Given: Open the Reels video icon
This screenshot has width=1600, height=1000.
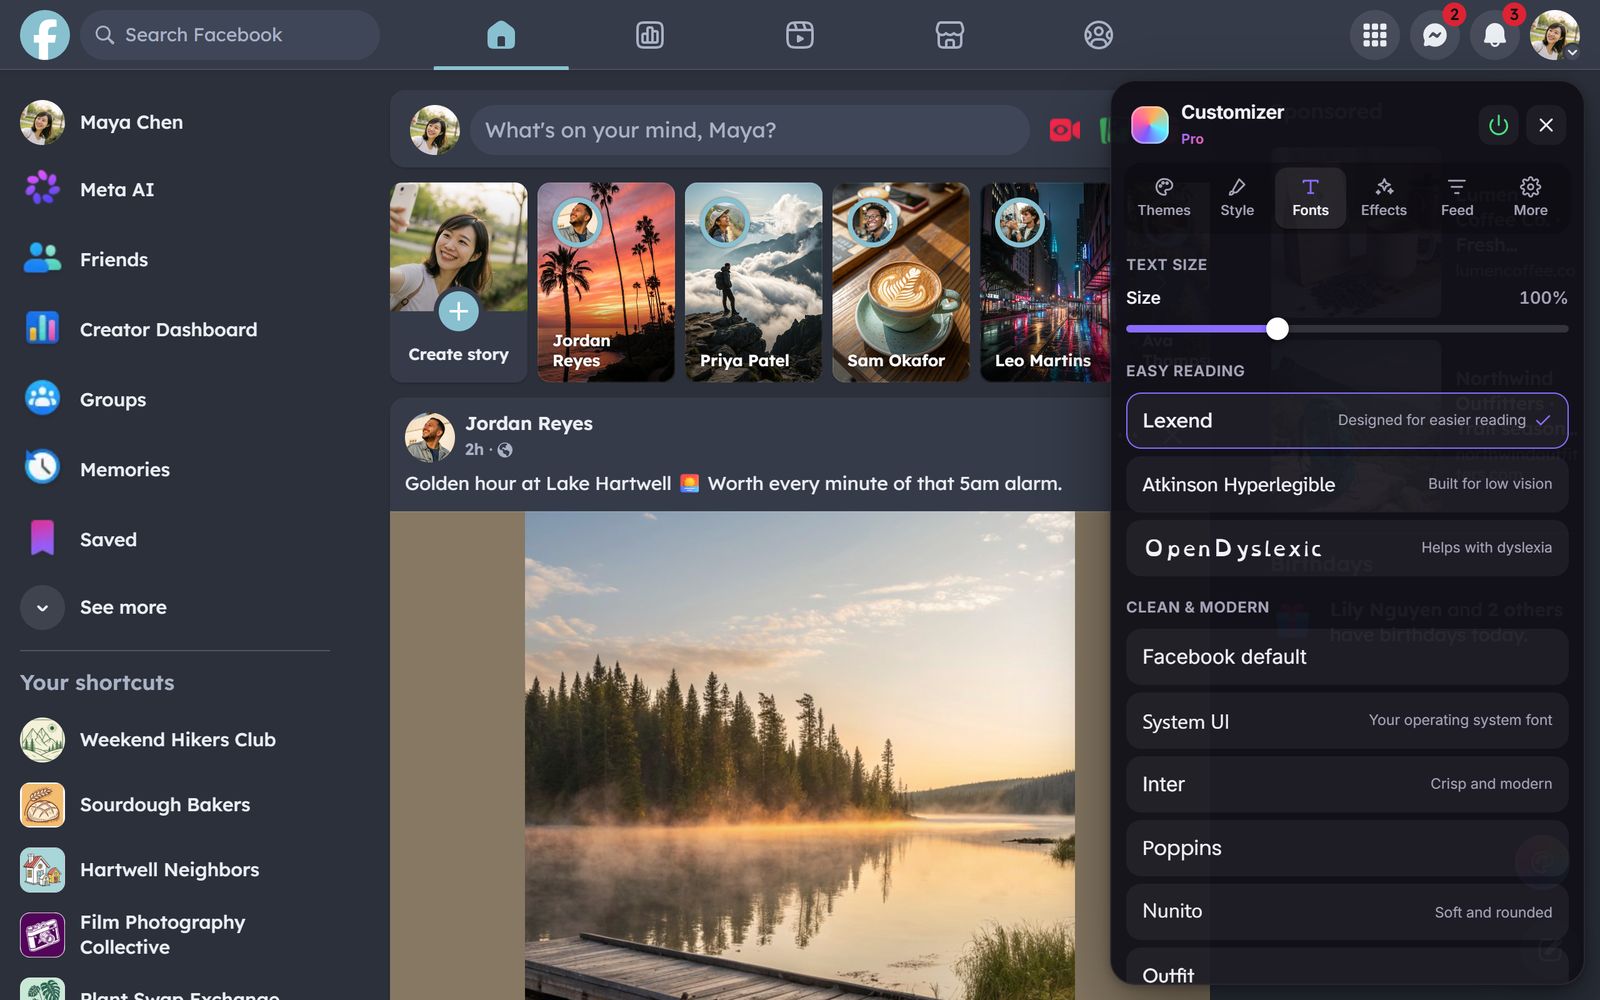Looking at the screenshot, I should pyautogui.click(x=799, y=35).
